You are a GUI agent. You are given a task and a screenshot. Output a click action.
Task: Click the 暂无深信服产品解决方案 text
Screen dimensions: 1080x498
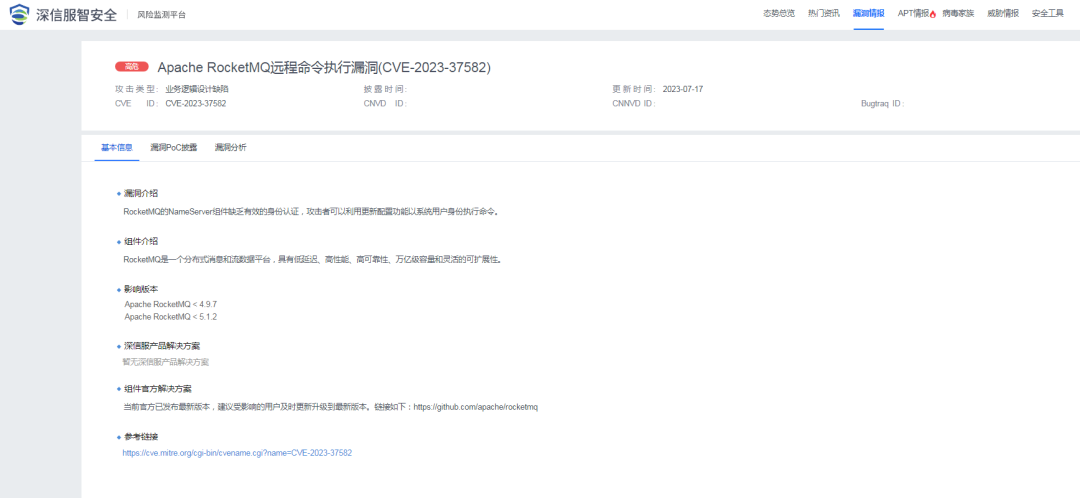tap(166, 362)
